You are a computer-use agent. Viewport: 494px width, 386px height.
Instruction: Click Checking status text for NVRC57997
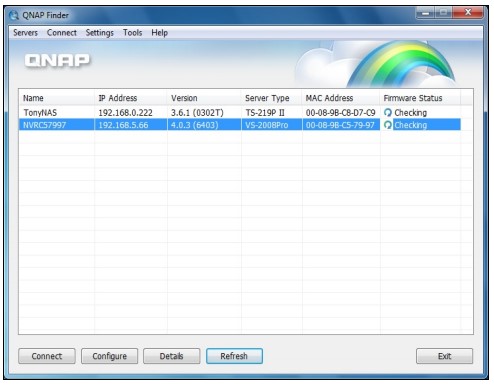[x=410, y=125]
